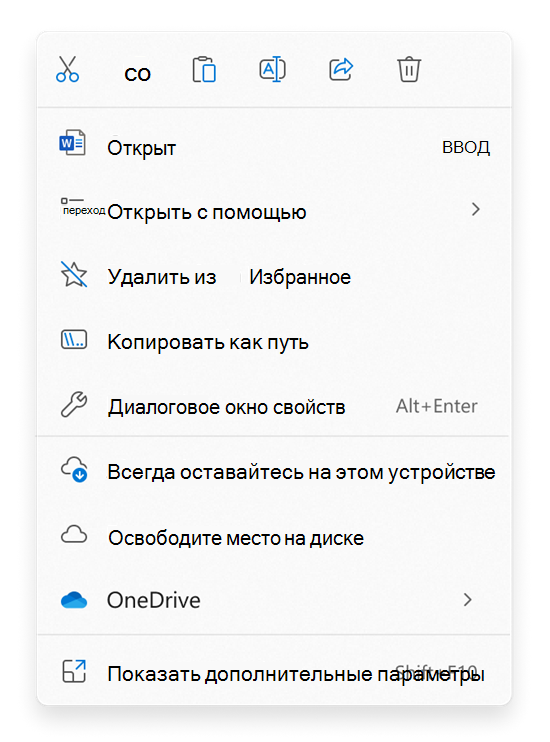Screen dimensions: 550x742
Task: Click the Word document icon
Action: pyautogui.click(x=72, y=142)
